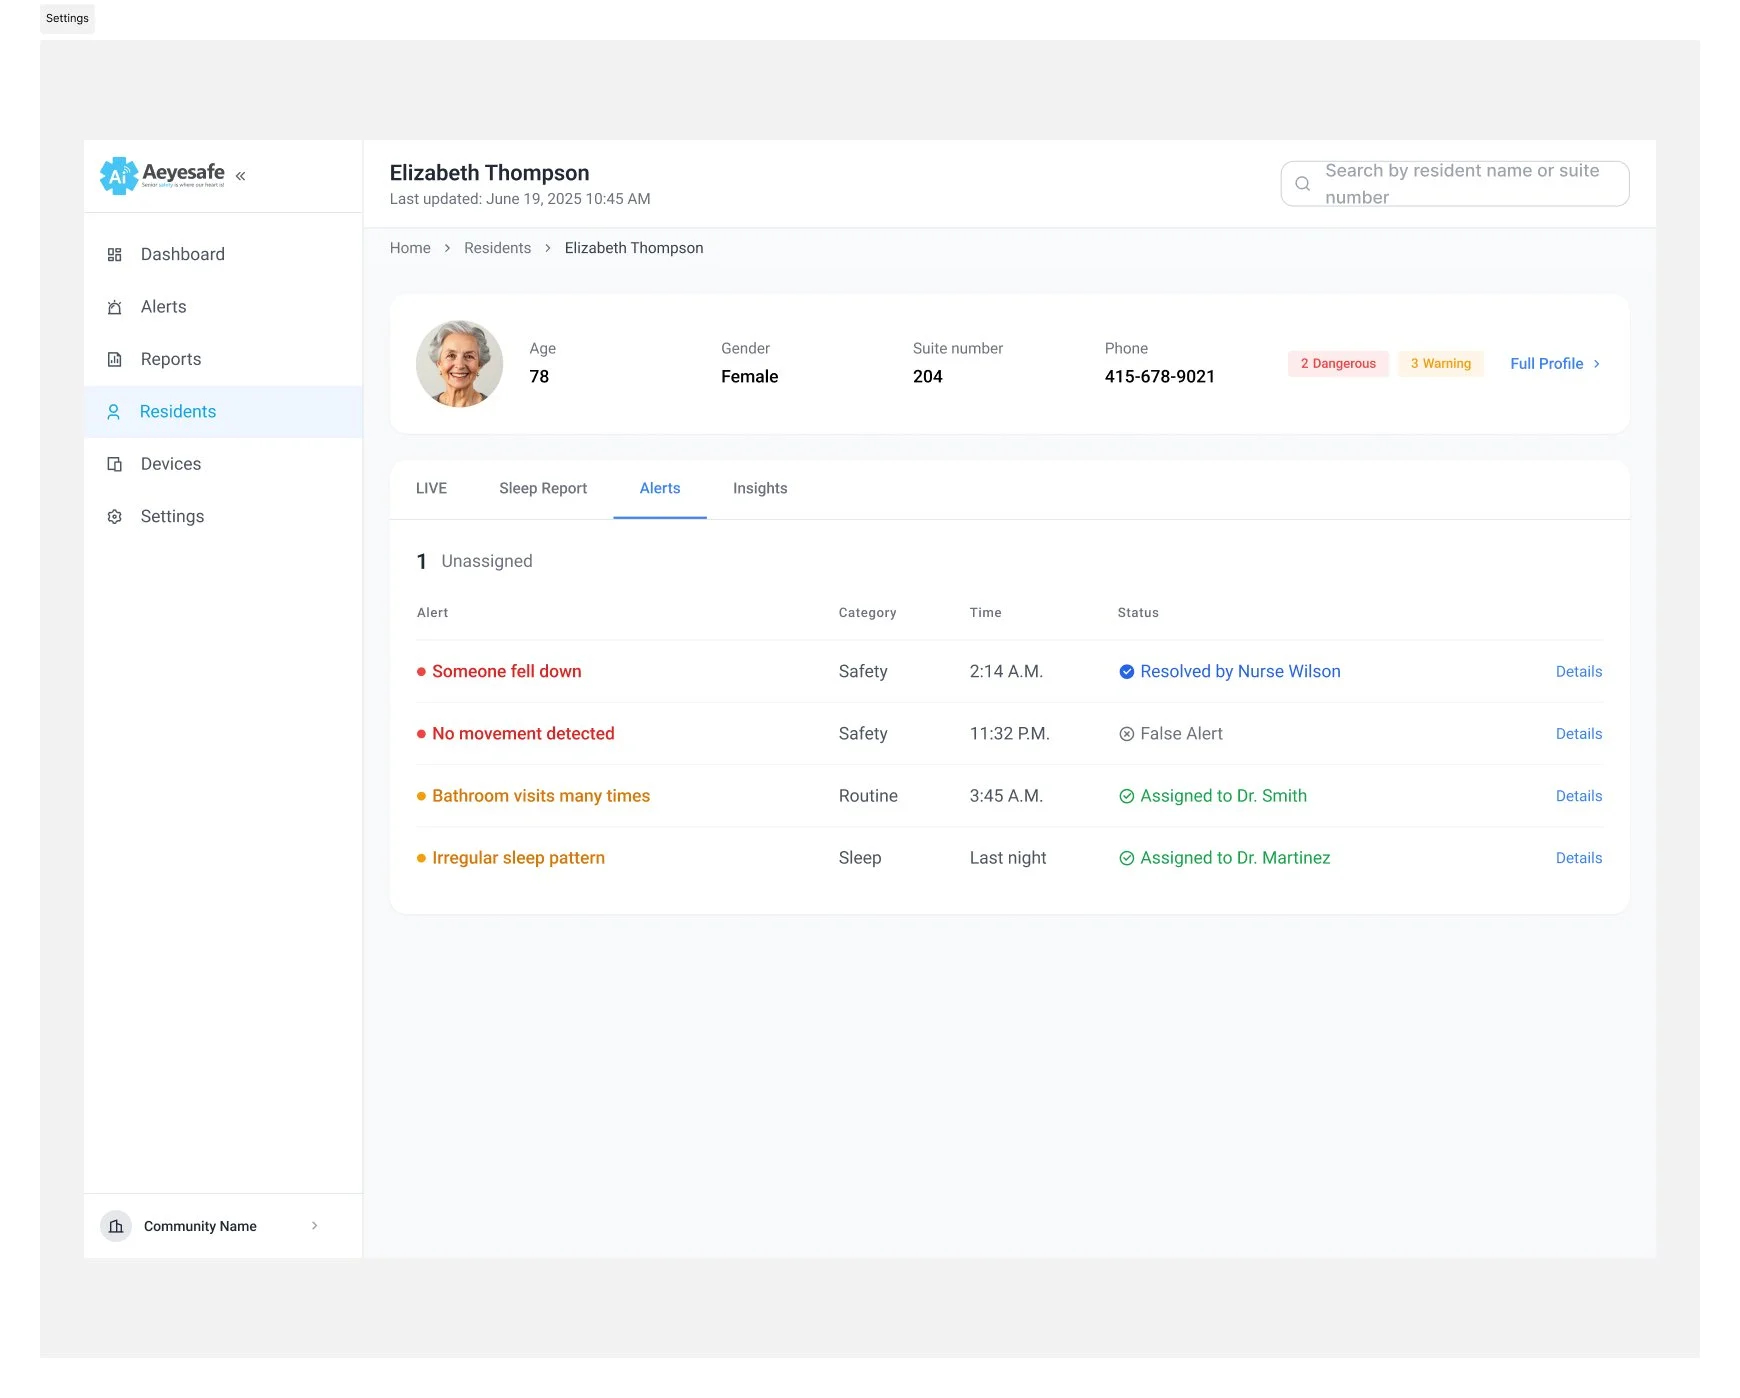Viewport: 1740px width, 1398px height.
Task: Focus the resident search field
Action: [1455, 184]
